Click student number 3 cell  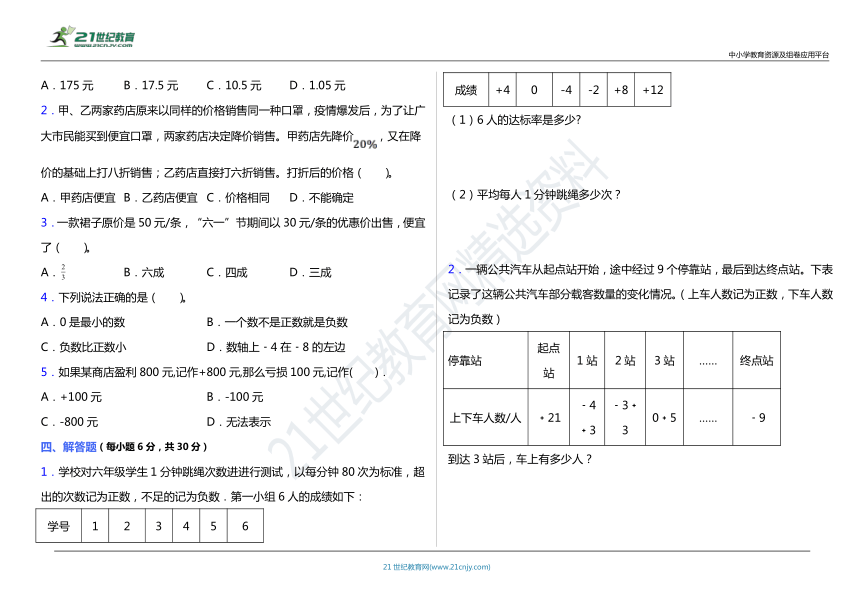[x=159, y=526]
